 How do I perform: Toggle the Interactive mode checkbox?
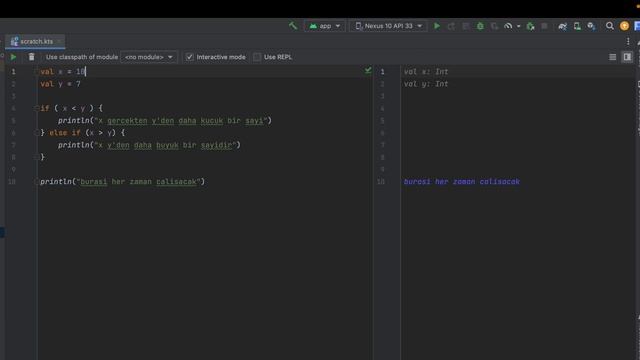[x=189, y=57]
